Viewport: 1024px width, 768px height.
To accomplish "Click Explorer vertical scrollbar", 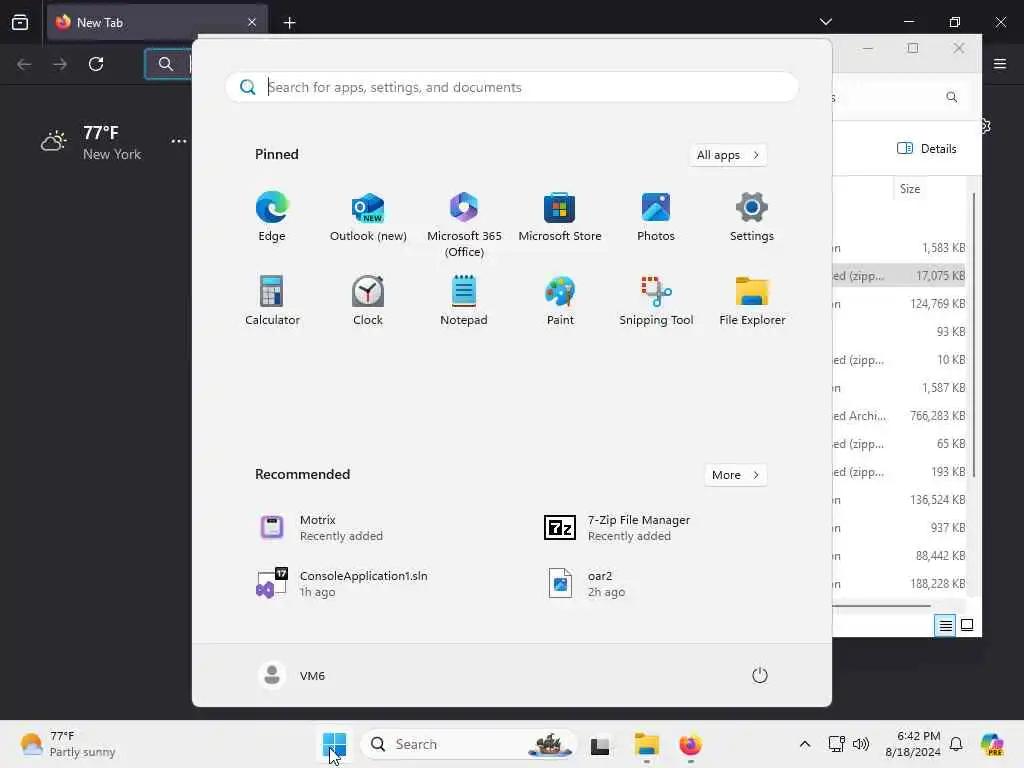I will [973, 334].
